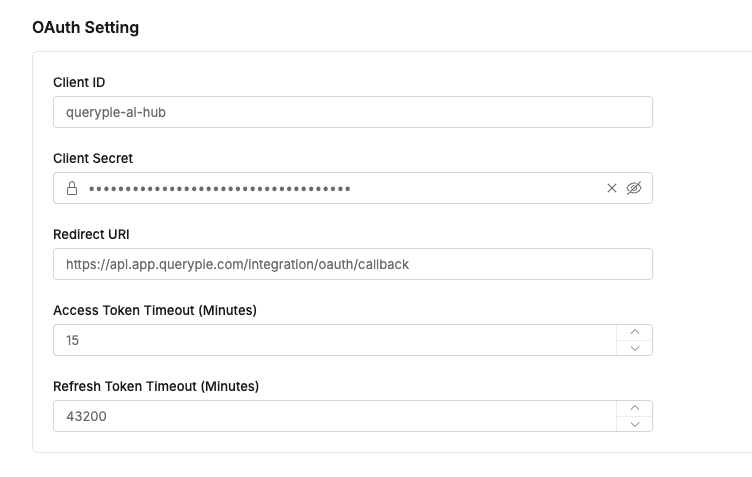Increase Access Token Timeout with up arrow
This screenshot has height=477, width=752.
coord(634,332)
